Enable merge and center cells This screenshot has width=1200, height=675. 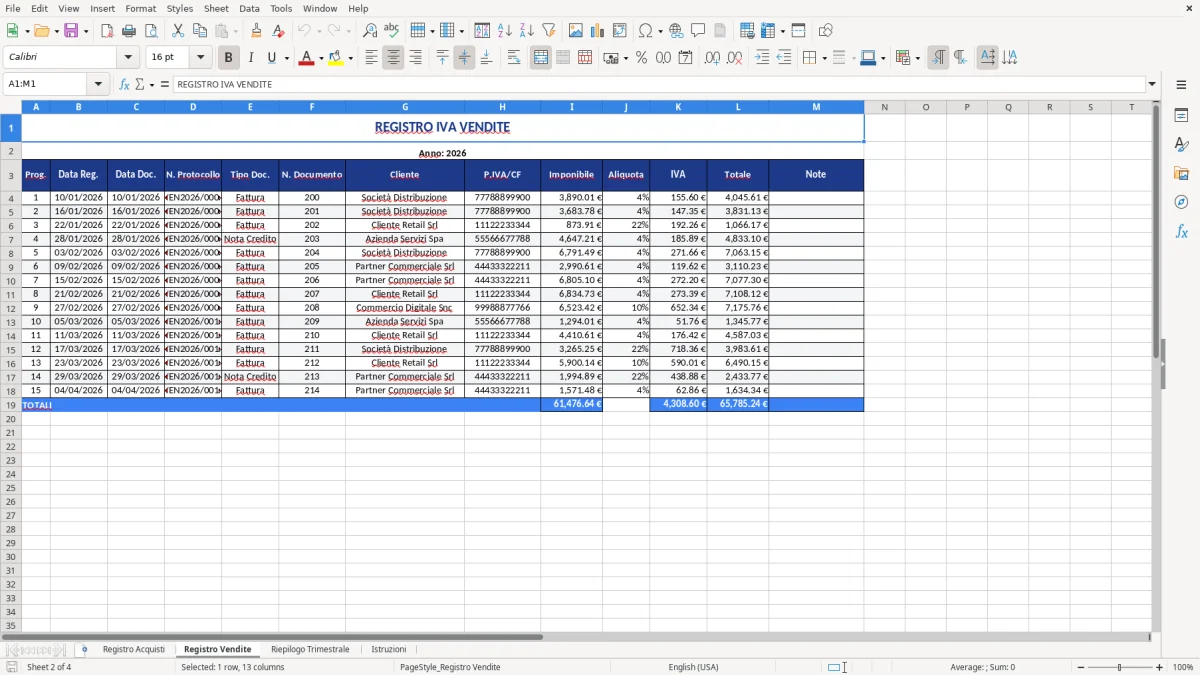tap(540, 57)
